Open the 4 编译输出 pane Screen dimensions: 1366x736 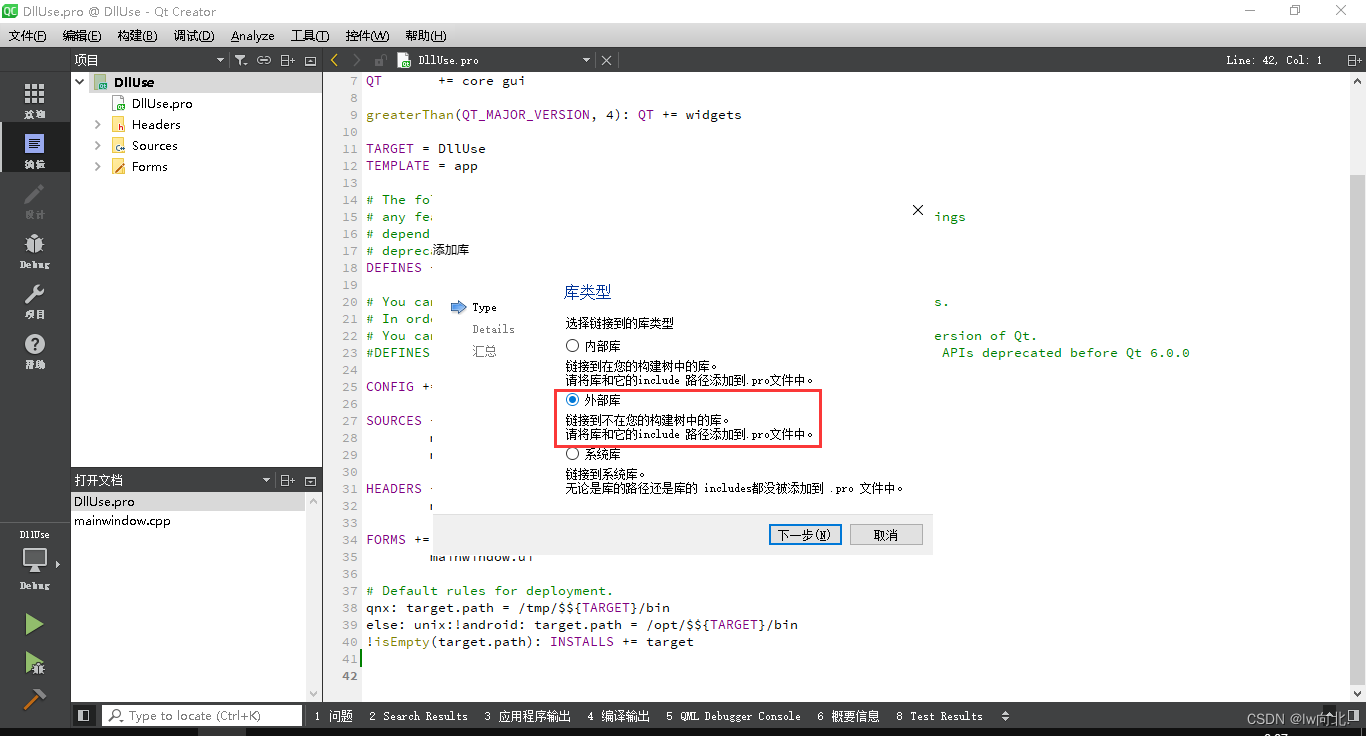click(x=618, y=716)
